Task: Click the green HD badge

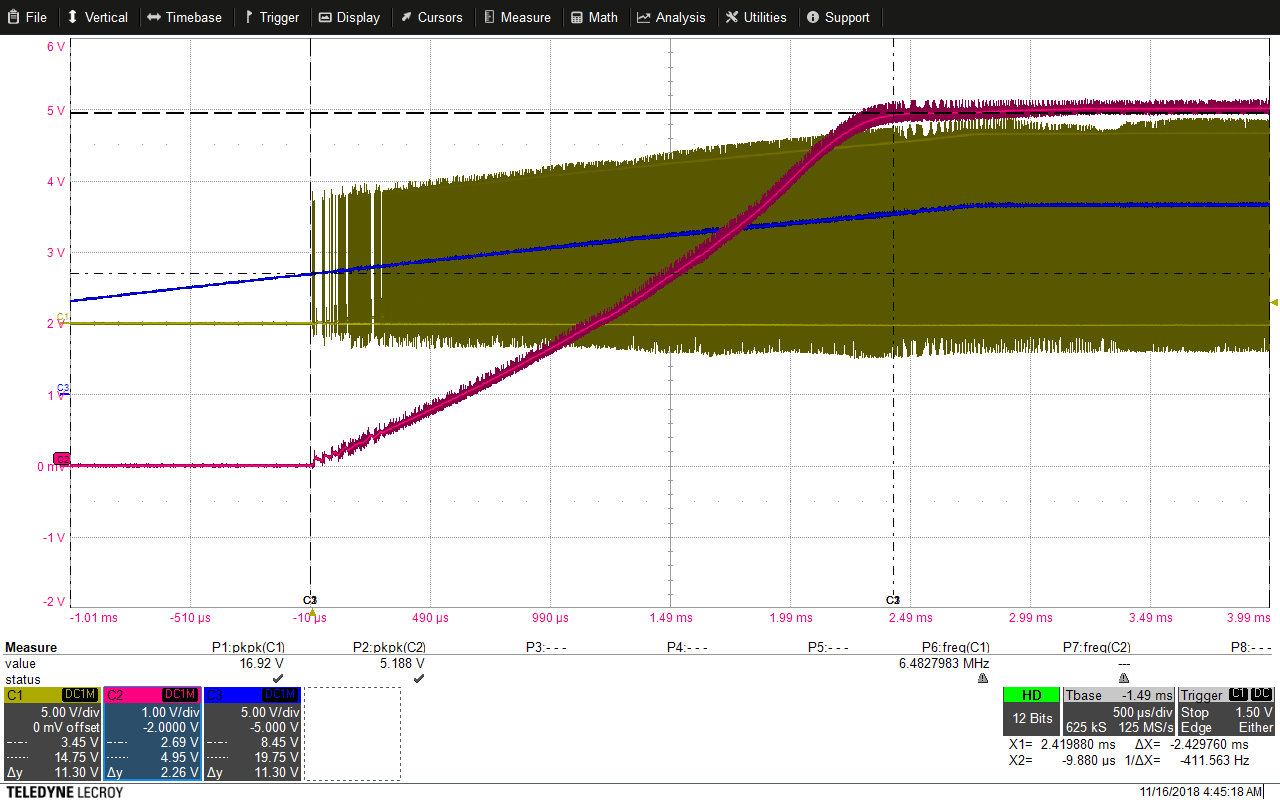Action: 1031,695
